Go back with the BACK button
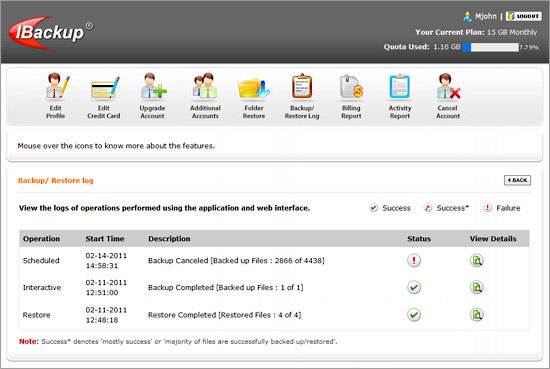The image size is (550, 369). pyautogui.click(x=517, y=180)
